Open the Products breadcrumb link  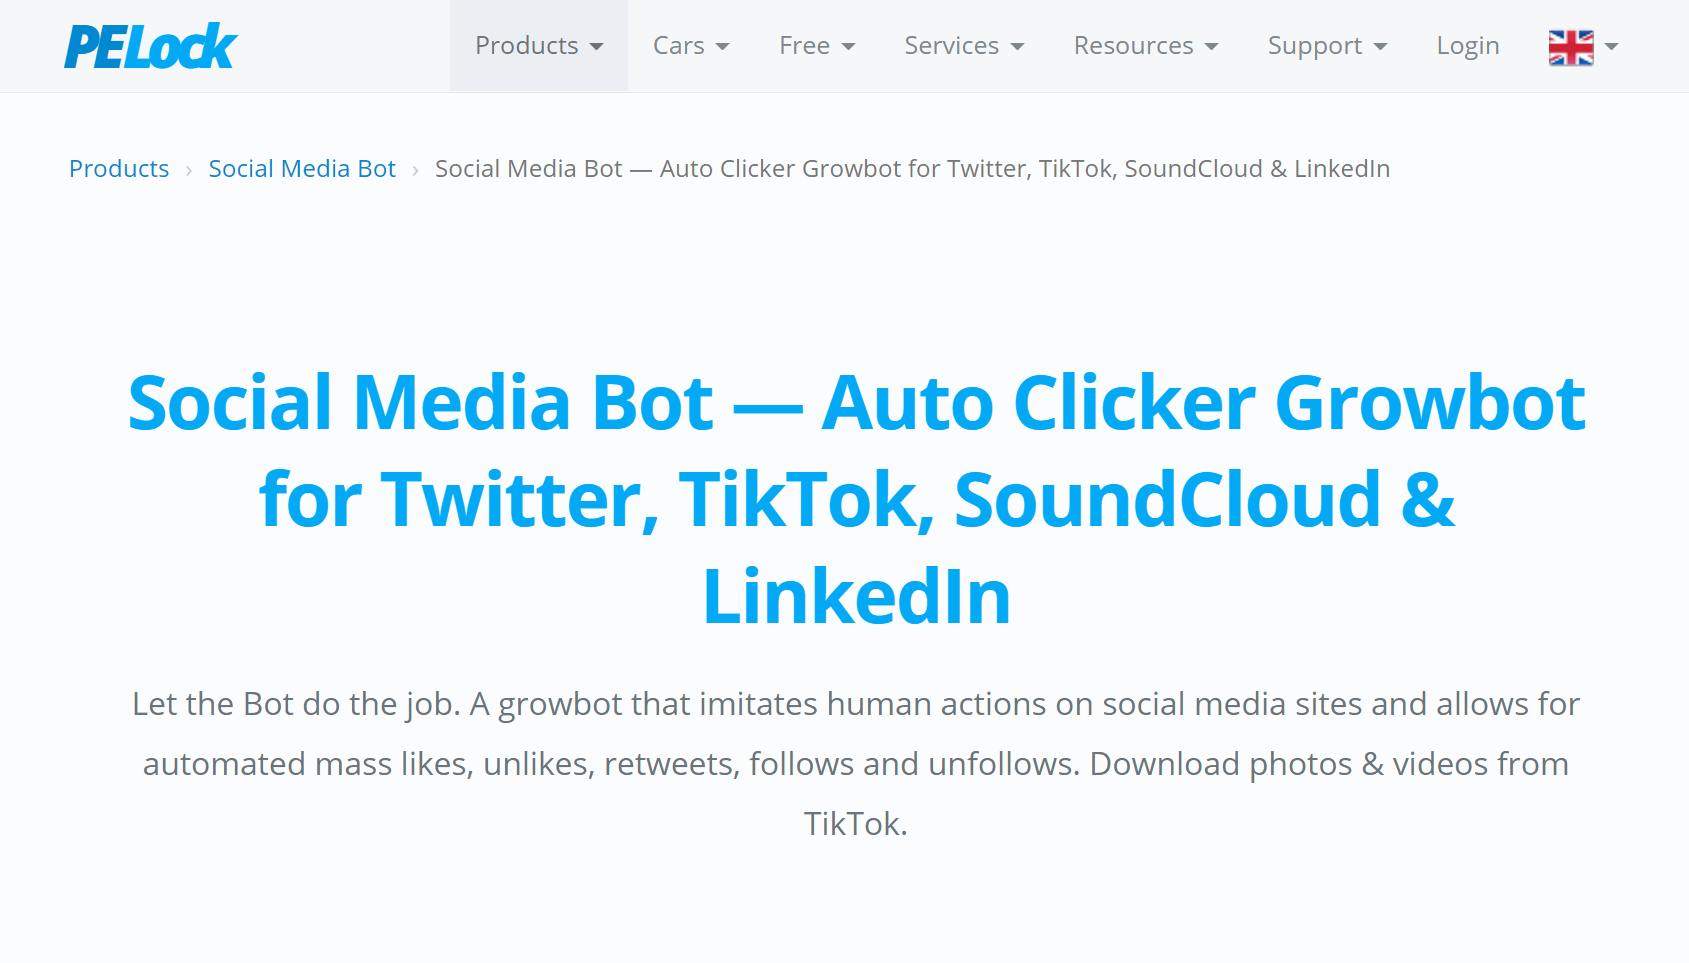[118, 168]
